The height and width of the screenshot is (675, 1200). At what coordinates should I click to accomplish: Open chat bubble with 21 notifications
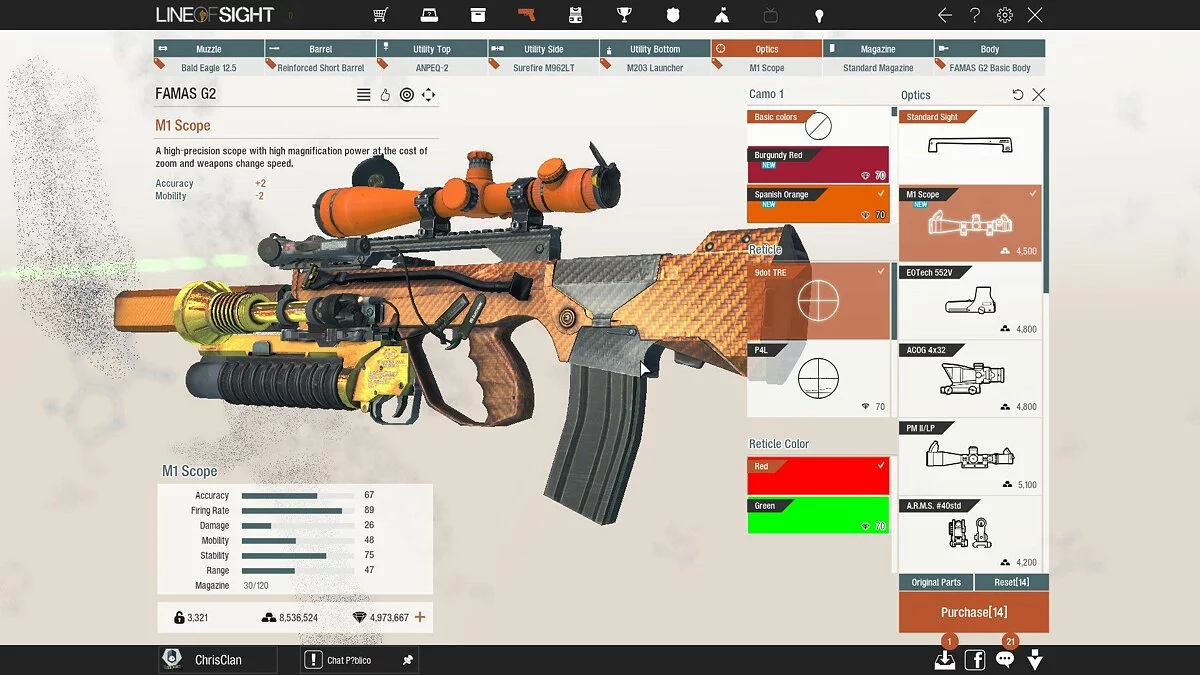[1005, 659]
